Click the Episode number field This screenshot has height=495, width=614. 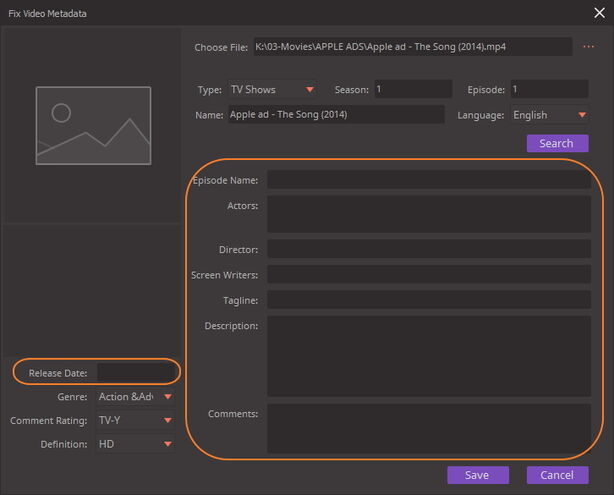tap(549, 89)
